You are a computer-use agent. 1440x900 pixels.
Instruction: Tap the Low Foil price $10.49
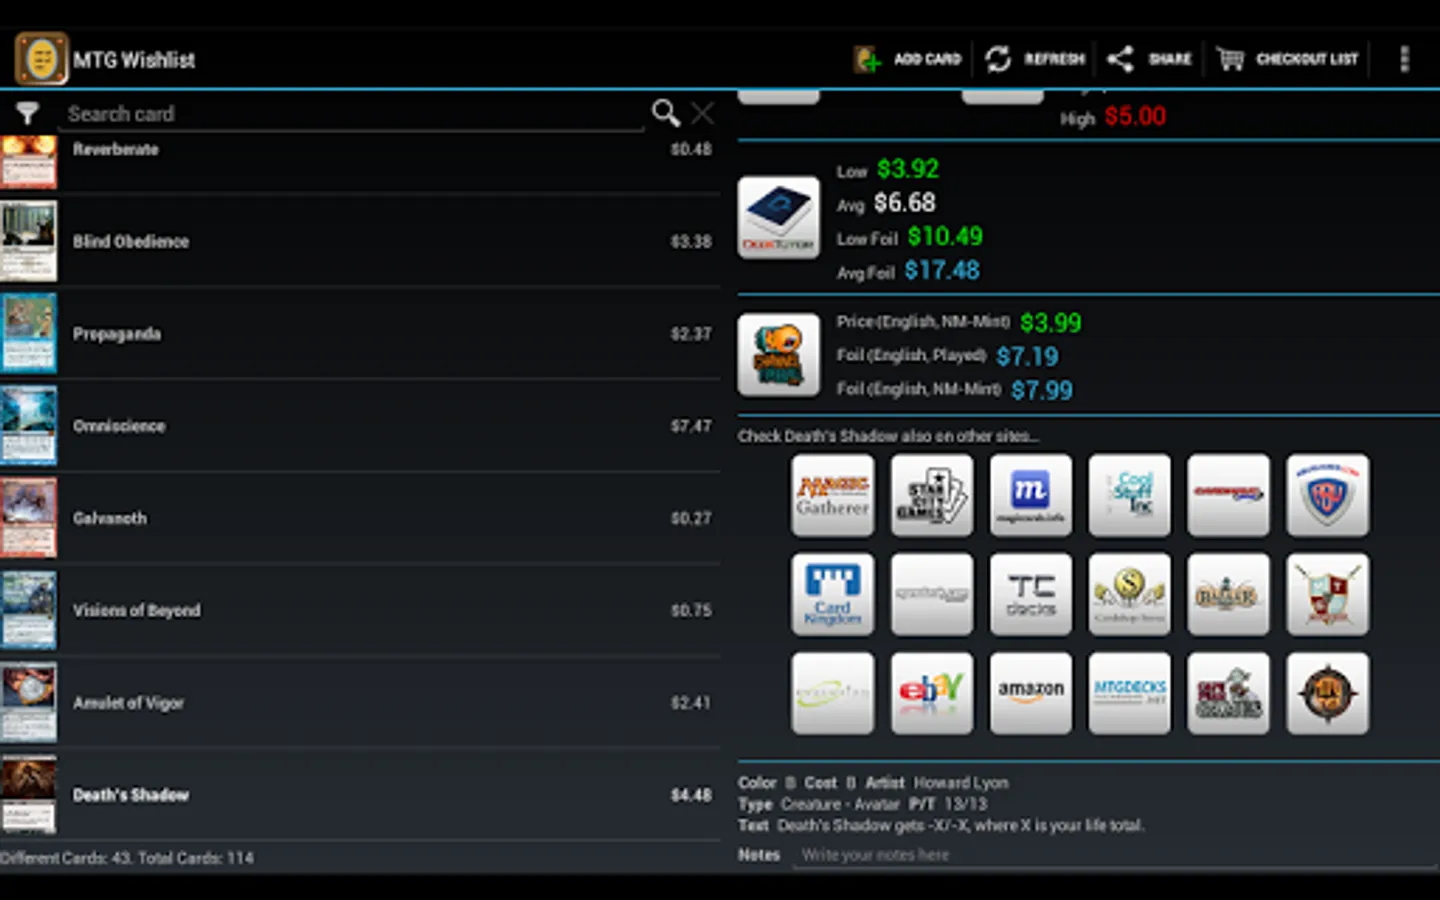pyautogui.click(x=945, y=237)
